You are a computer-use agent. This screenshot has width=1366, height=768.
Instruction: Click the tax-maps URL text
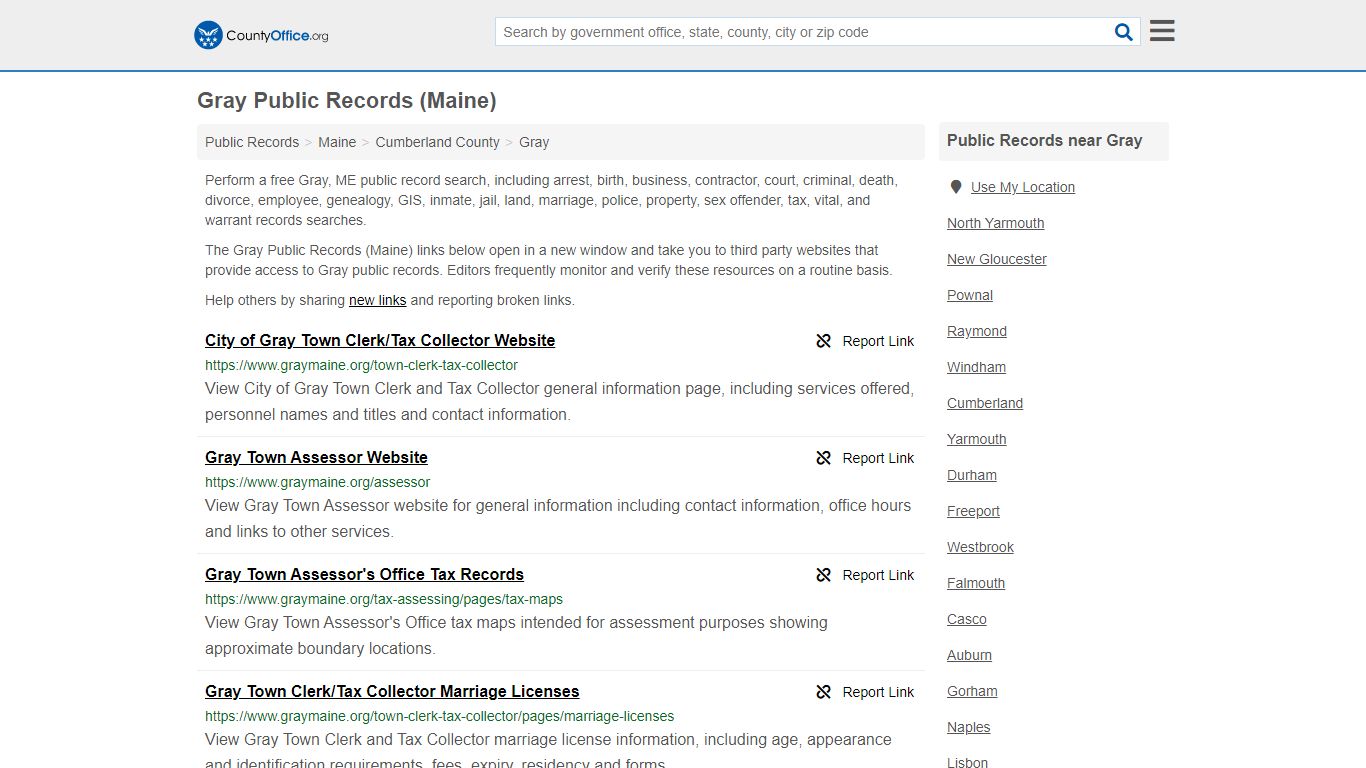point(384,599)
